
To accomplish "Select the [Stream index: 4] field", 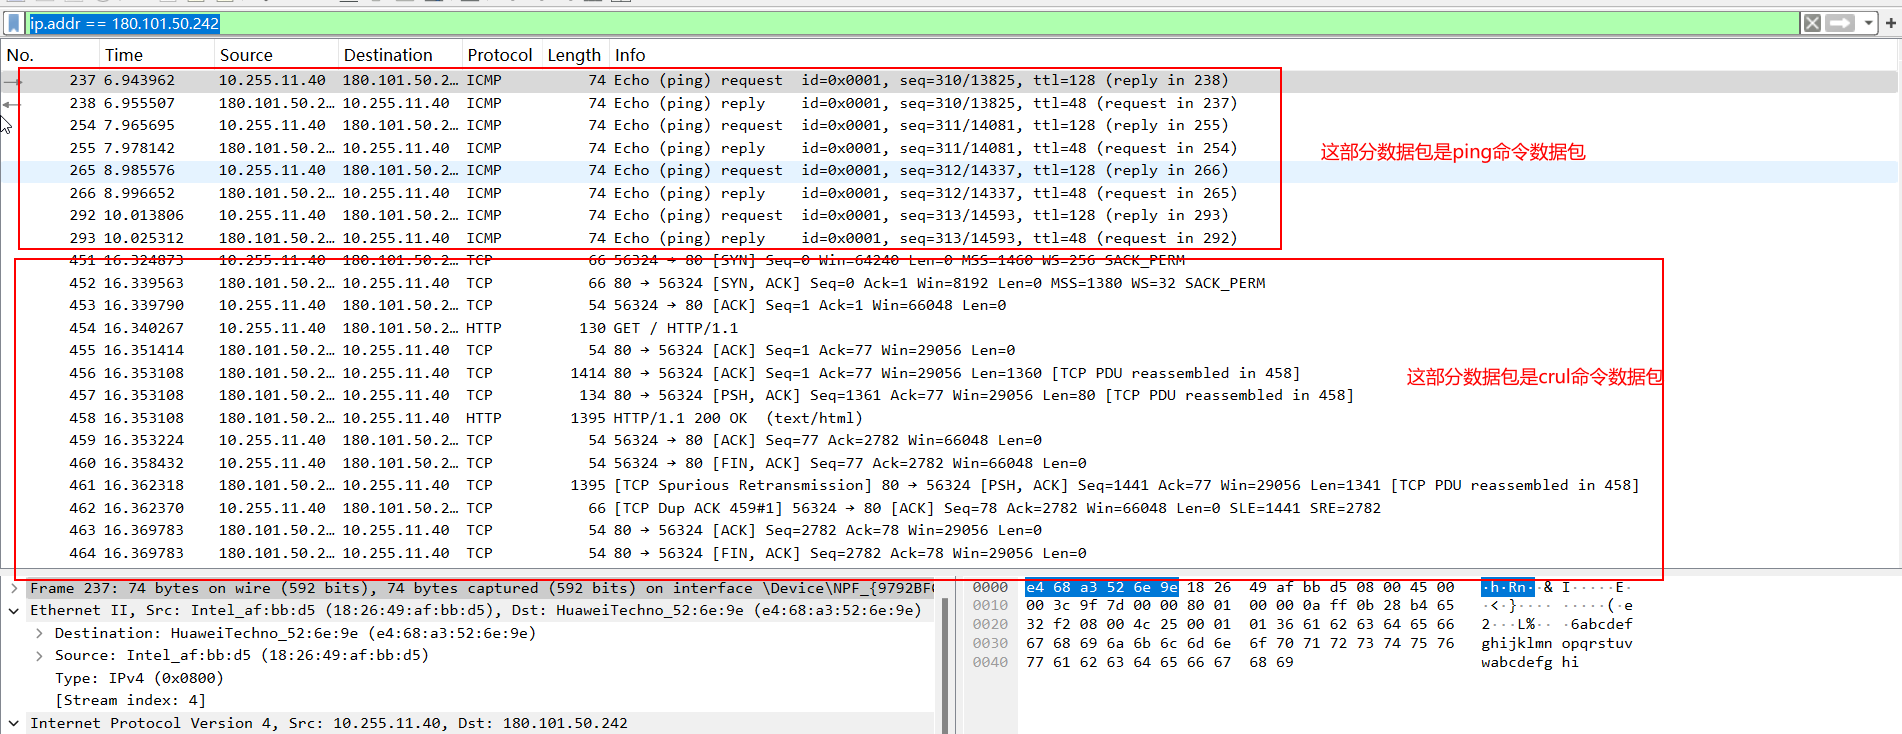I will [x=130, y=700].
